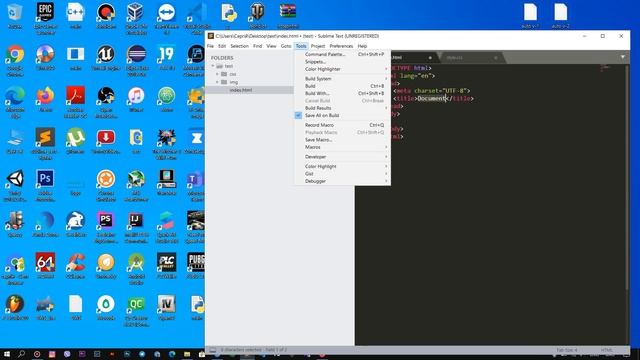Image resolution: width=640 pixels, height=360 pixels.
Task: Click the sidebar toggle icon in status bar
Action: point(212,350)
